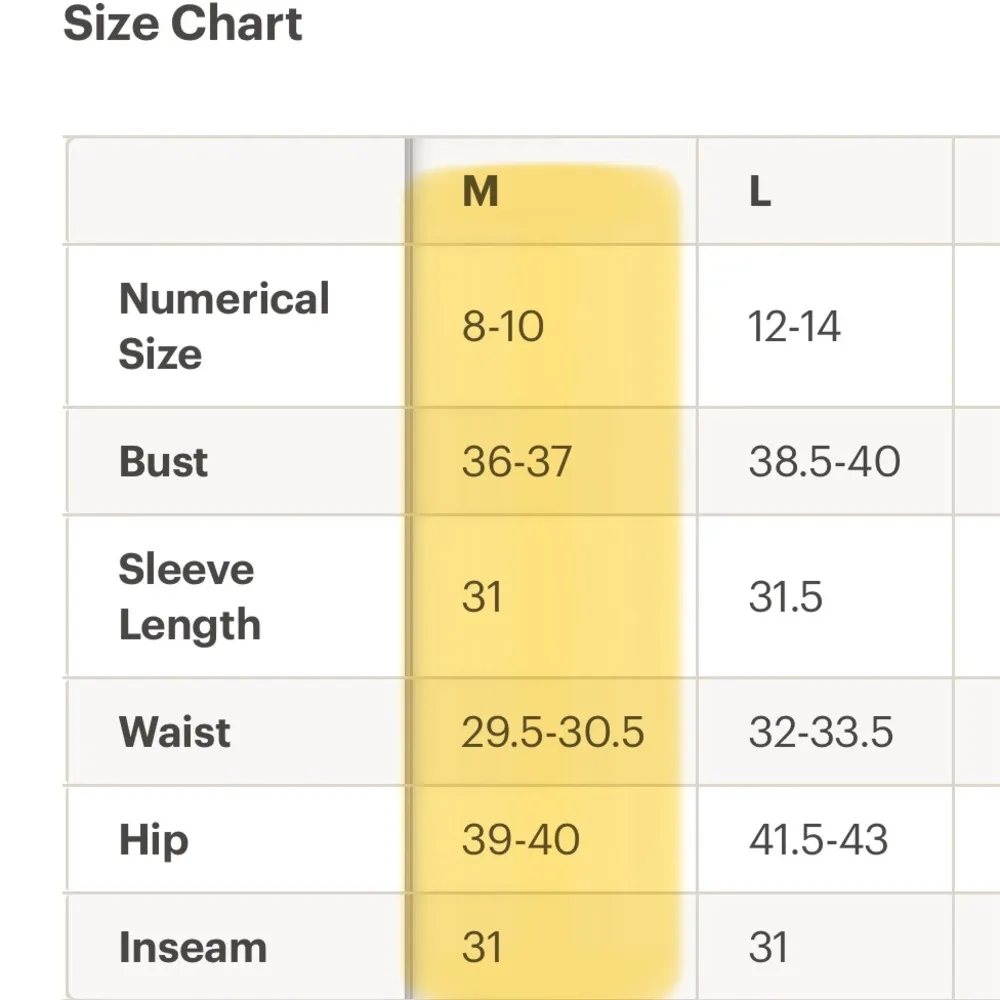The width and height of the screenshot is (1000, 1000).
Task: Select the L inseam value 31
Action: coord(768,948)
